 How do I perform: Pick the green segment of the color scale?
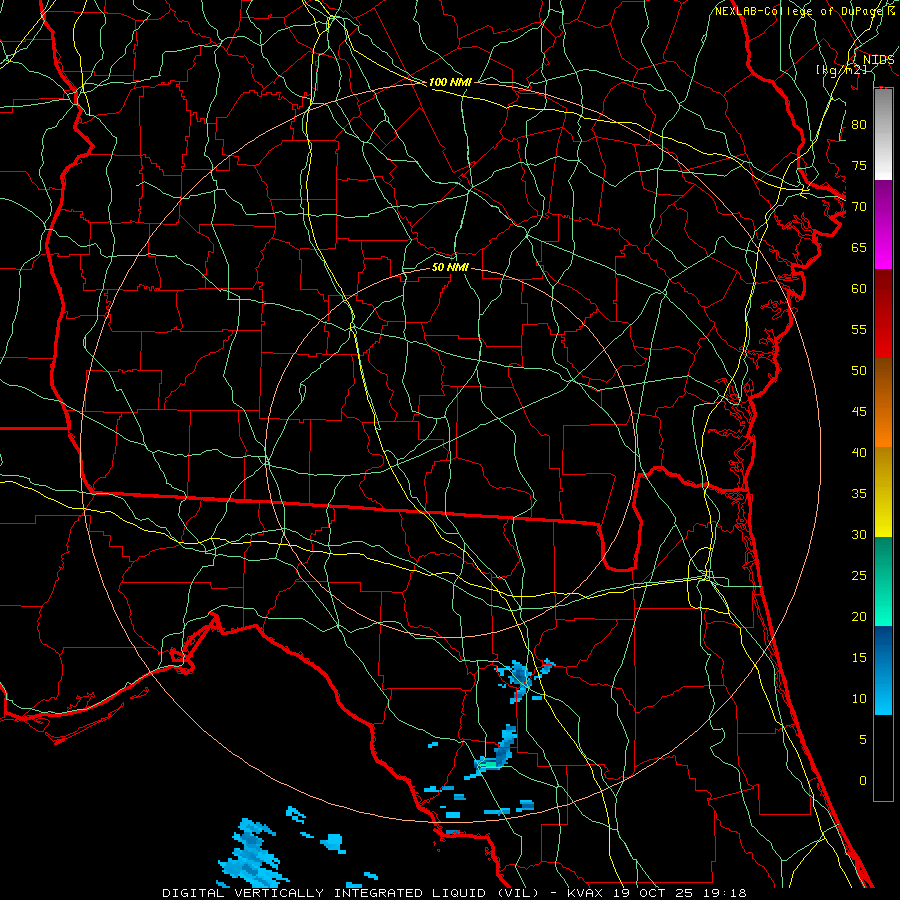883,581
